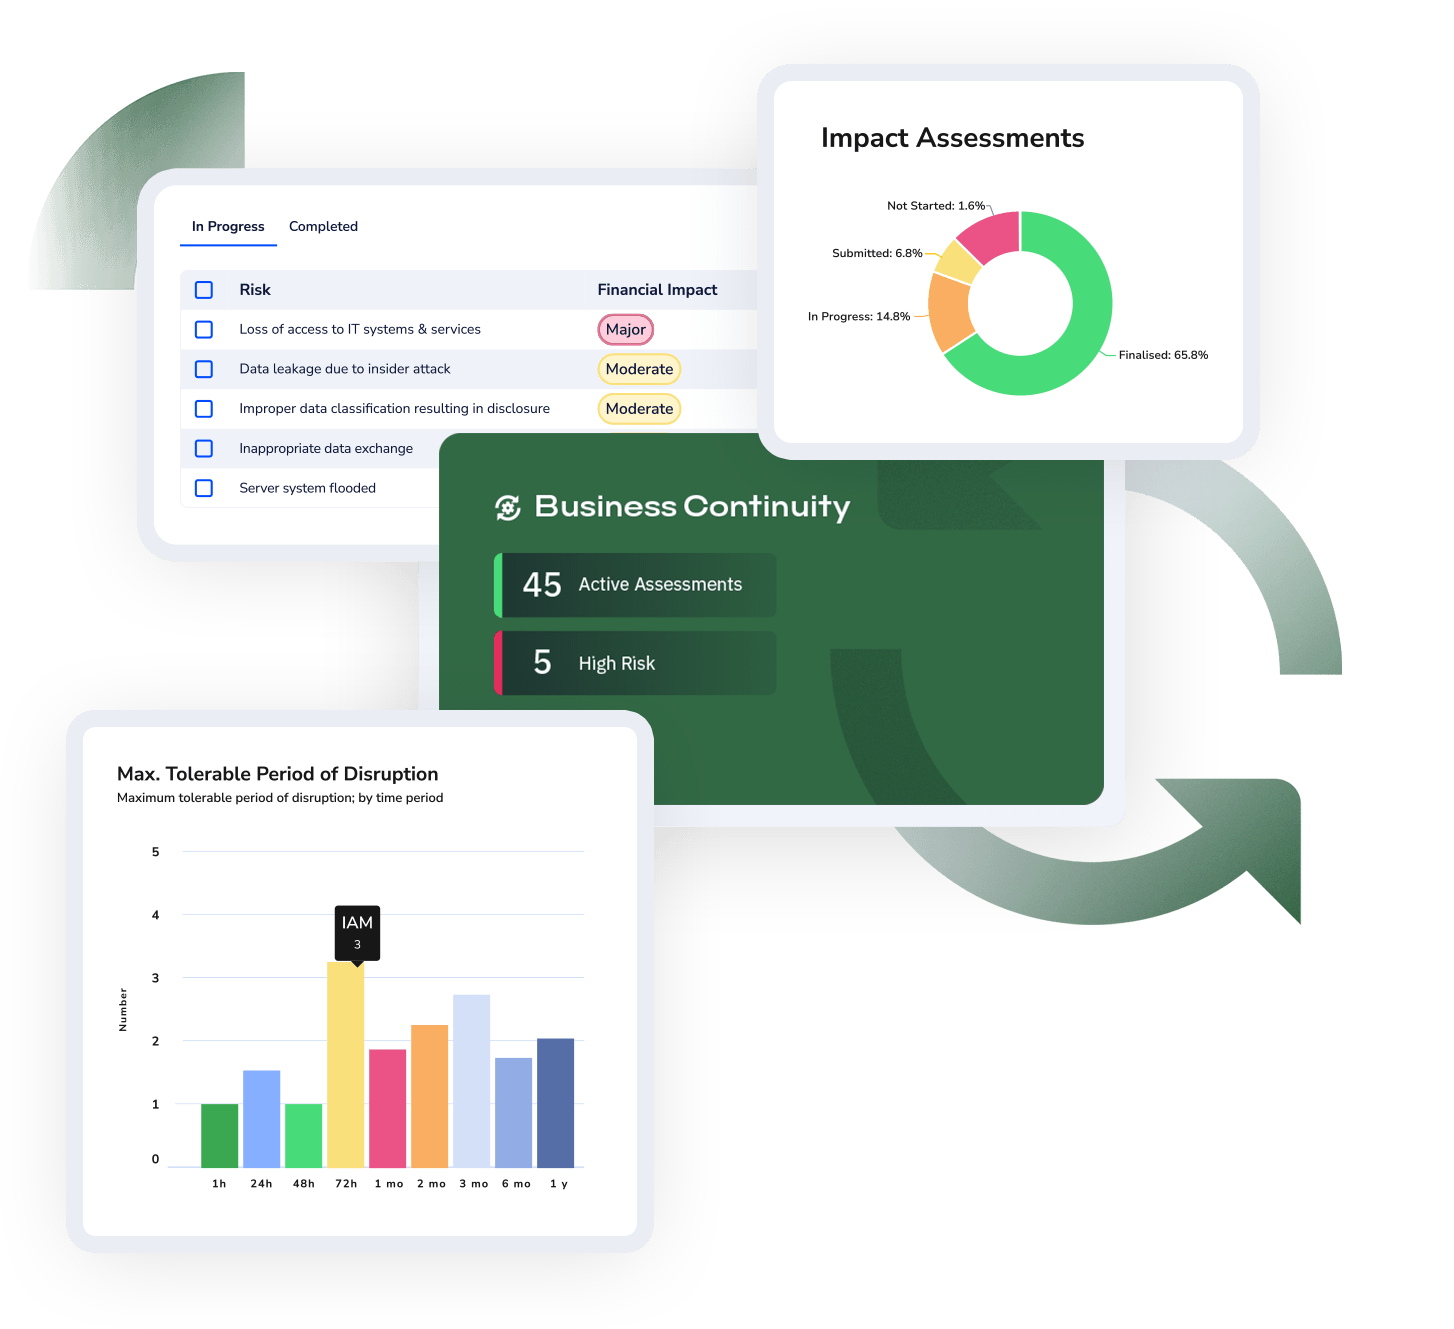1454x1329 pixels.
Task: Click the periwinkle 6 mo bar
Action: [x=513, y=1113]
